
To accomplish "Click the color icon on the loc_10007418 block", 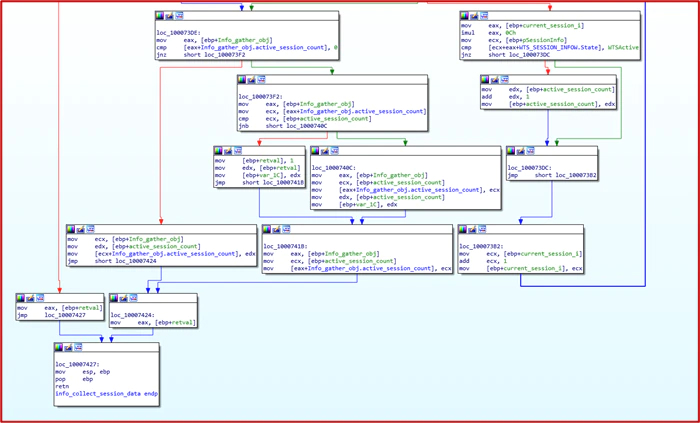I will coord(267,229).
